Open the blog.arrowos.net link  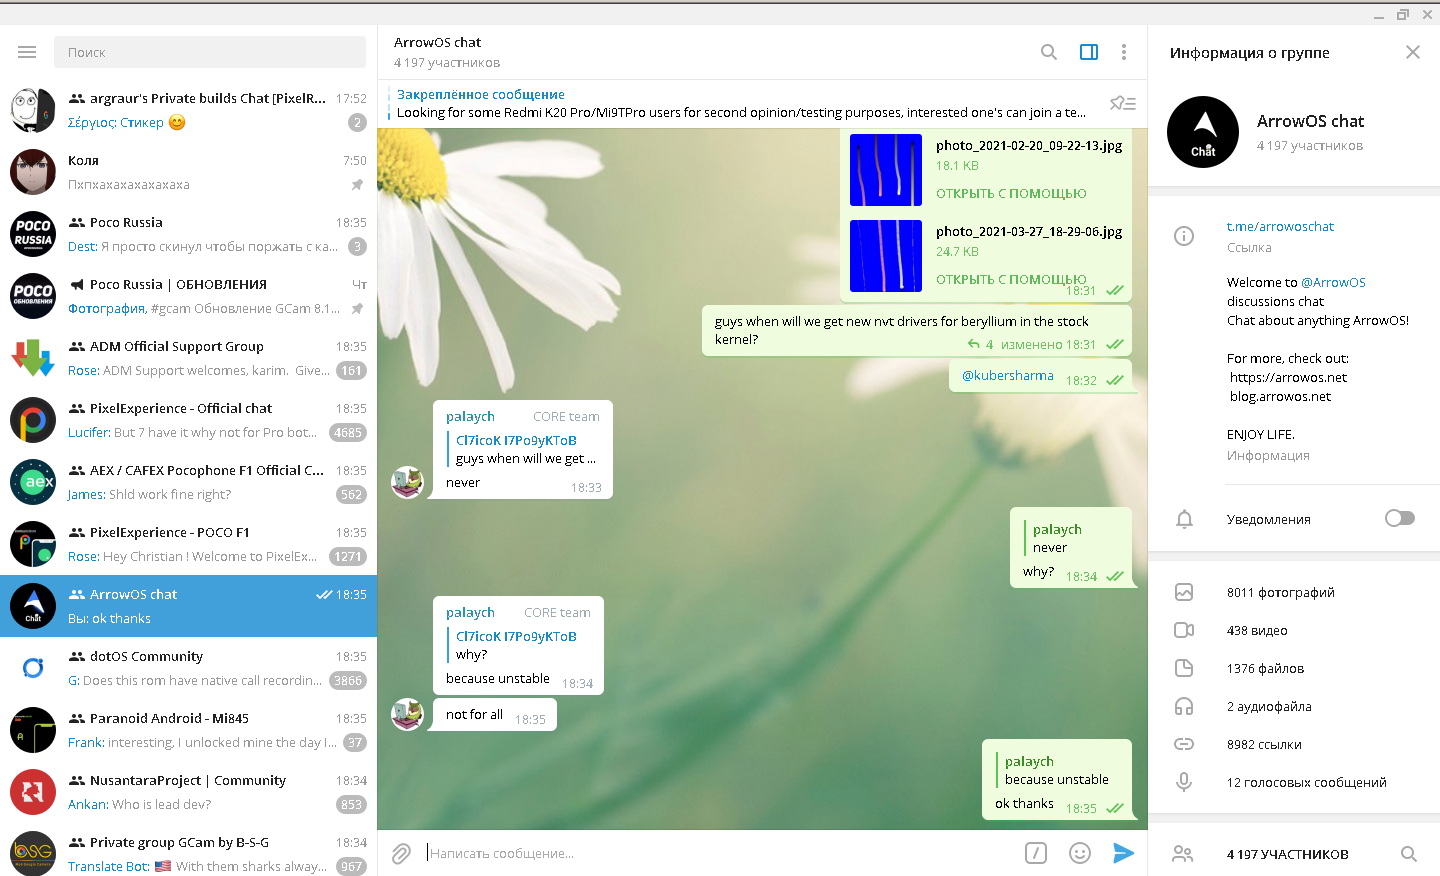[x=1280, y=396]
